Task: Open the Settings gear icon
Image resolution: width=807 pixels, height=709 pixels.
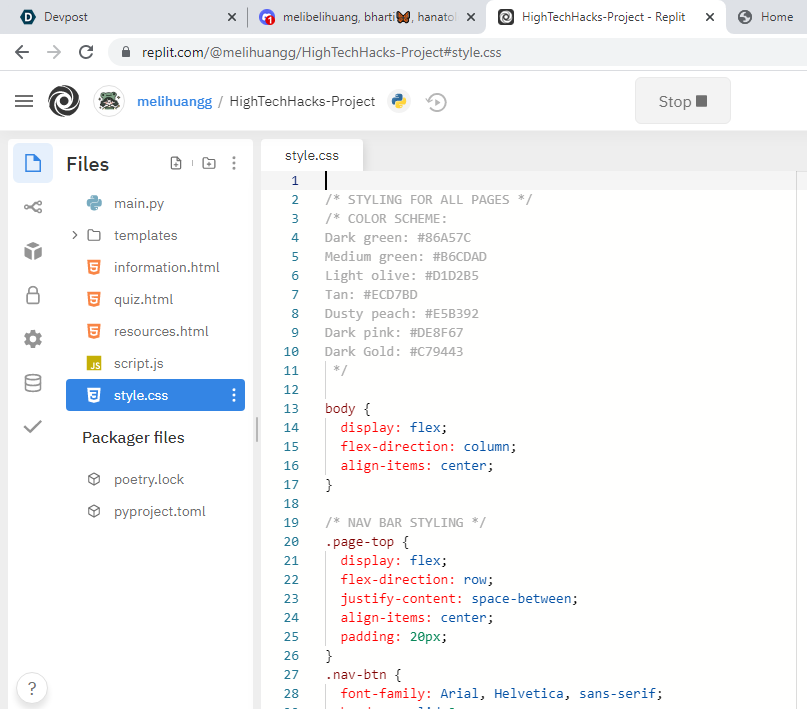Action: [x=33, y=339]
